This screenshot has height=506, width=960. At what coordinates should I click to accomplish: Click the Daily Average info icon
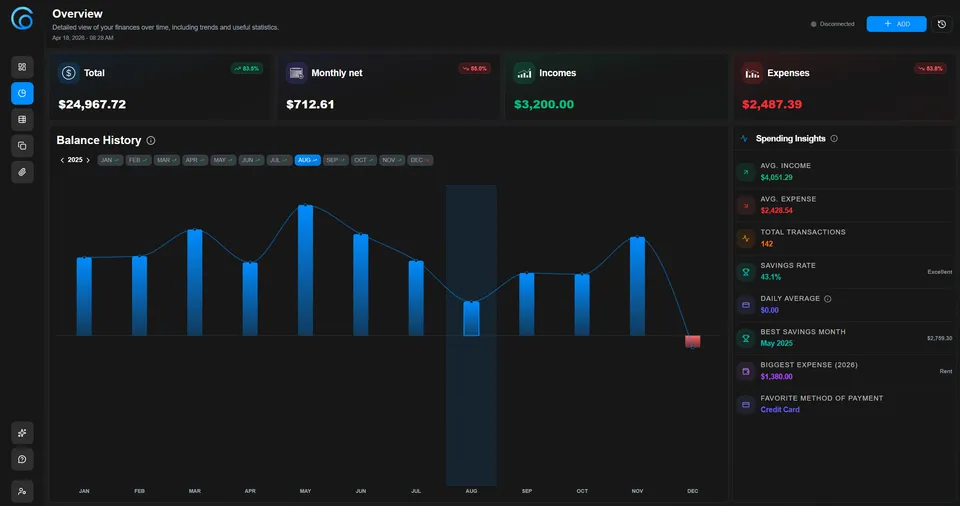coord(828,299)
